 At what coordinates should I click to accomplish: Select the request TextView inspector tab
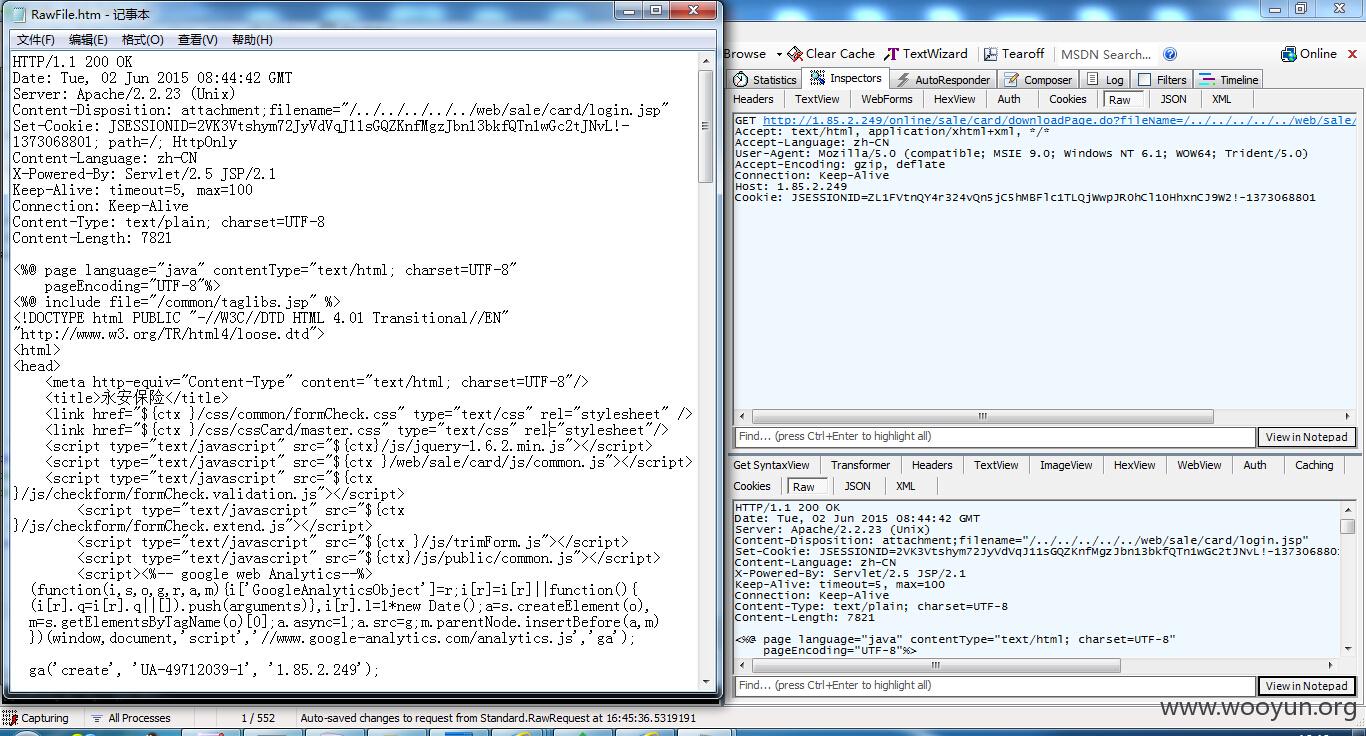(817, 99)
